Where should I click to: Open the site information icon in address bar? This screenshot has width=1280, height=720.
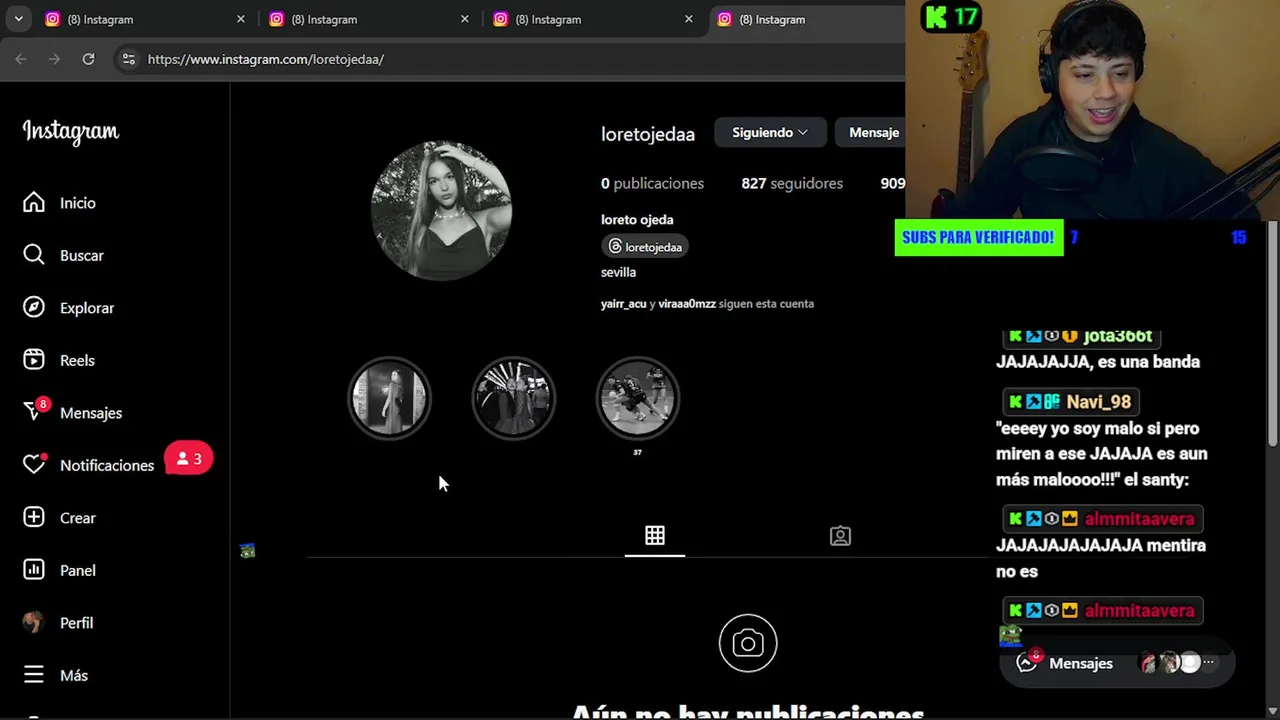[x=128, y=59]
